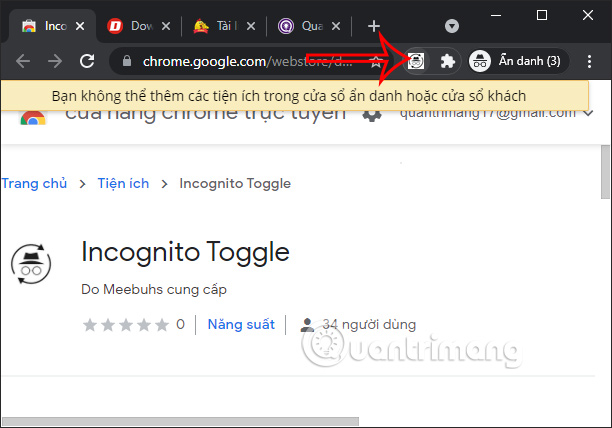Bookmark this page with star icon
This screenshot has height=428, width=612.
click(376, 61)
